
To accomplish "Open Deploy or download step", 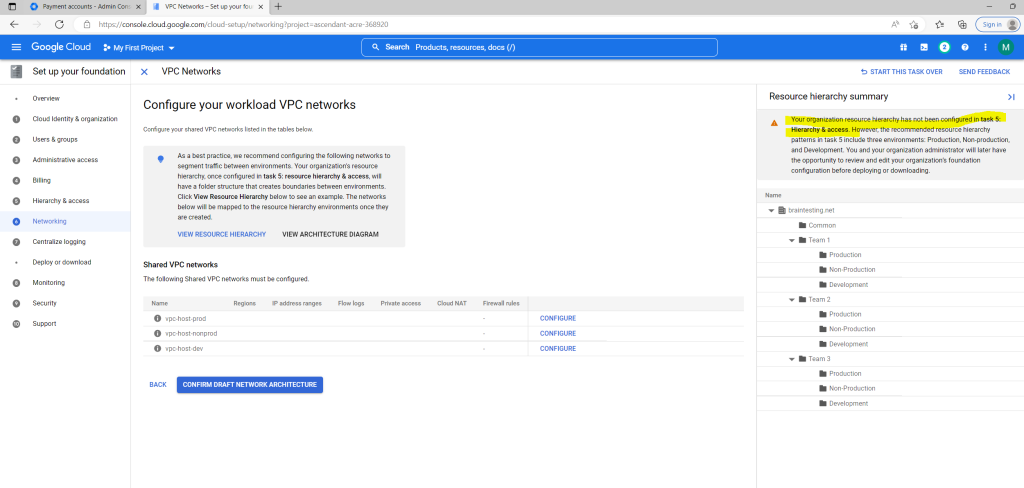I will (x=62, y=262).
